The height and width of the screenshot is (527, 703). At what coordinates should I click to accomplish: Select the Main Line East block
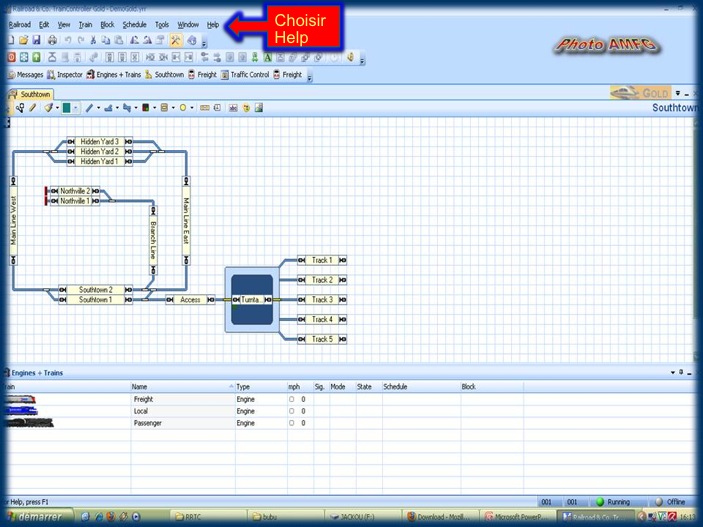tap(187, 221)
